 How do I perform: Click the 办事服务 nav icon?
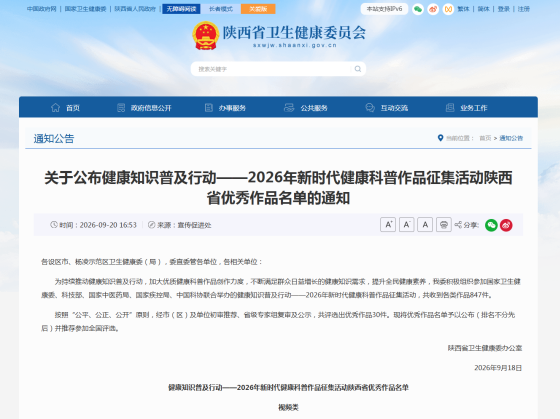[x=209, y=108]
